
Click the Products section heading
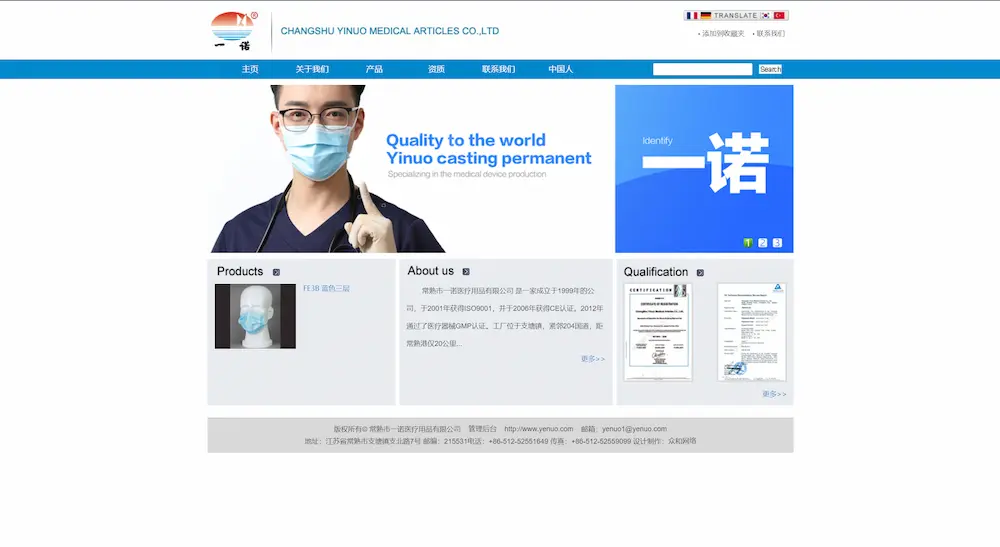coord(240,272)
